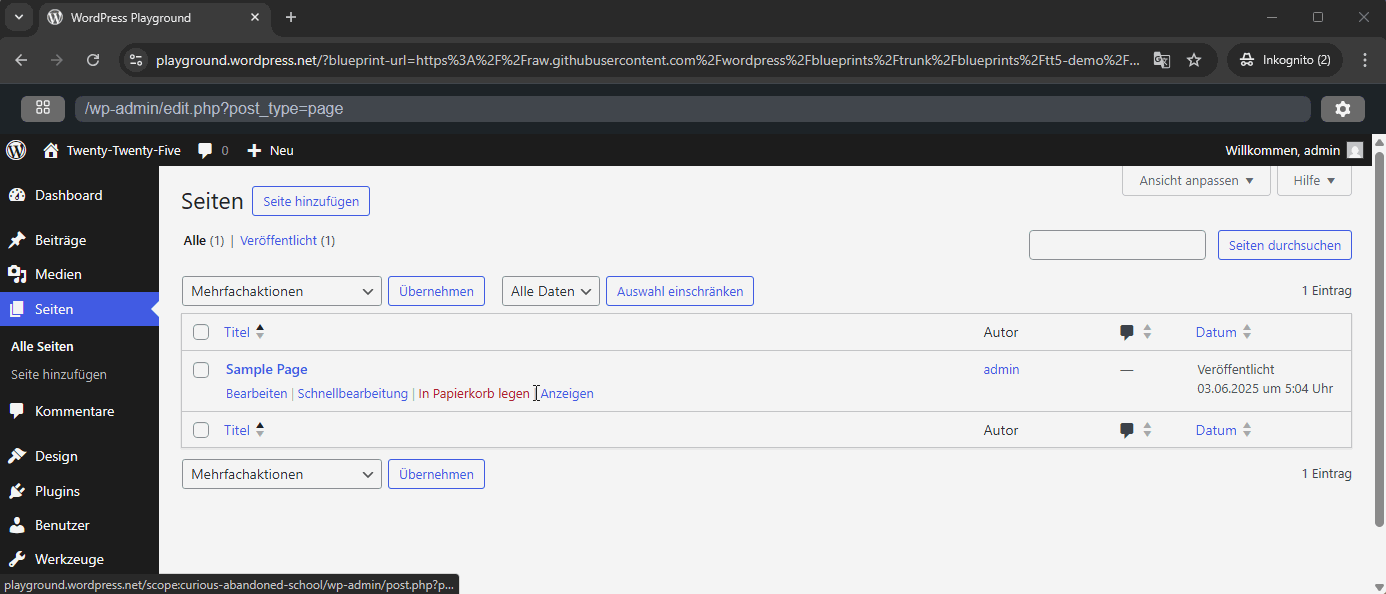
Task: Open the Sample Page title link
Action: pyautogui.click(x=267, y=370)
